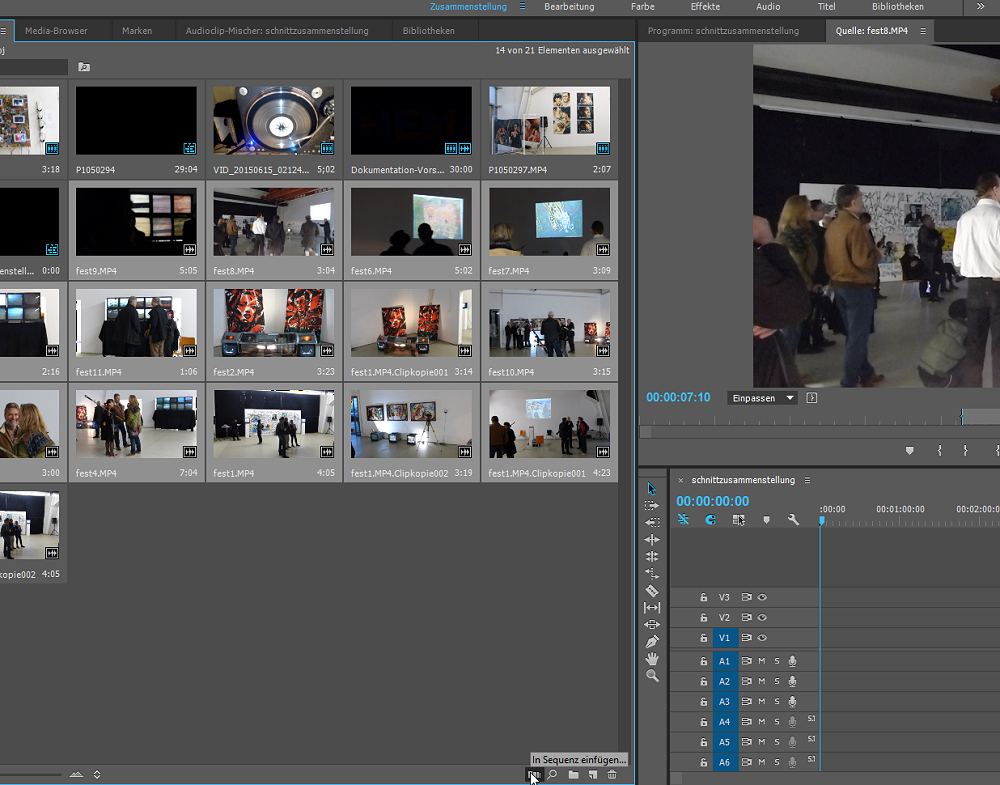Image resolution: width=1000 pixels, height=785 pixels.
Task: Solo audio track A2
Action: point(777,682)
